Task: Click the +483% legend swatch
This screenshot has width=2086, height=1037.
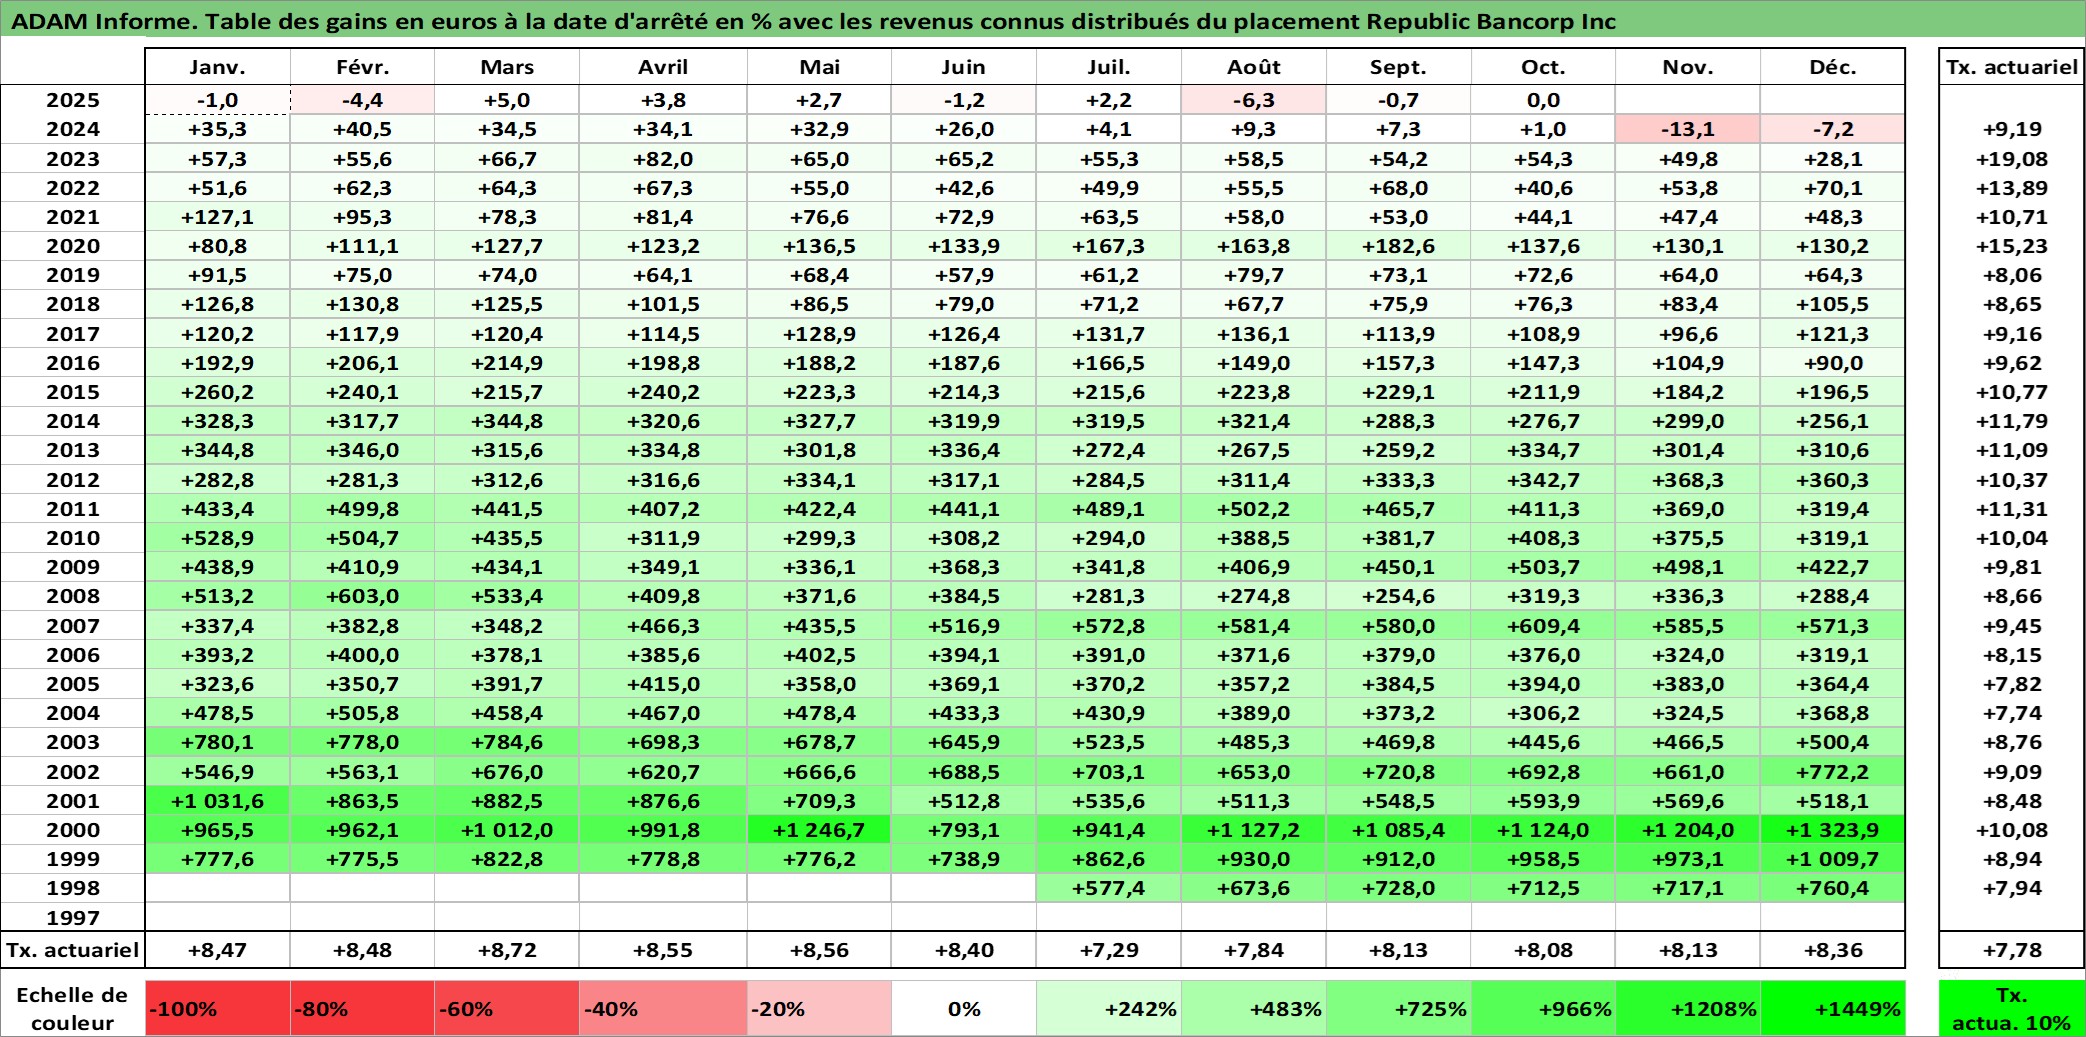Action: click(x=1254, y=1008)
